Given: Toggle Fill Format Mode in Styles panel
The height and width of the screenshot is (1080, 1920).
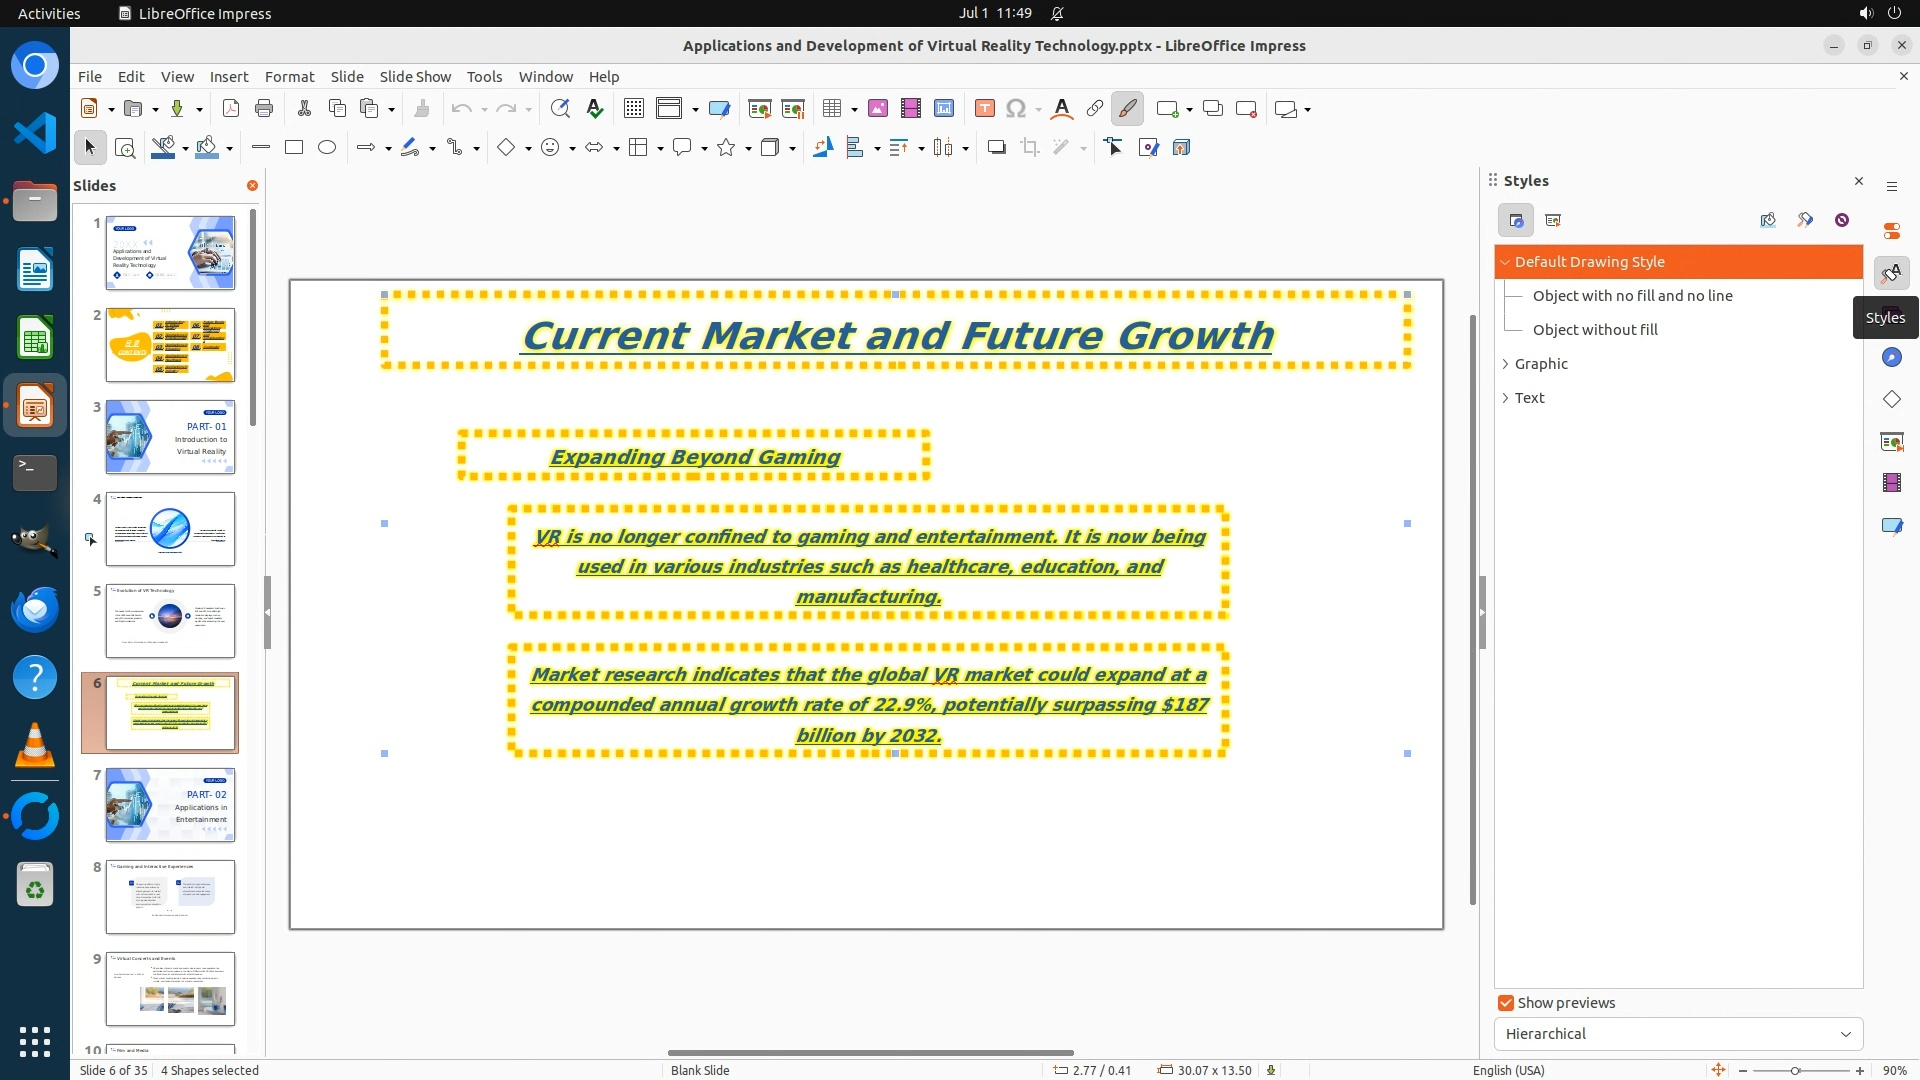Looking at the screenshot, I should pyautogui.click(x=1768, y=221).
